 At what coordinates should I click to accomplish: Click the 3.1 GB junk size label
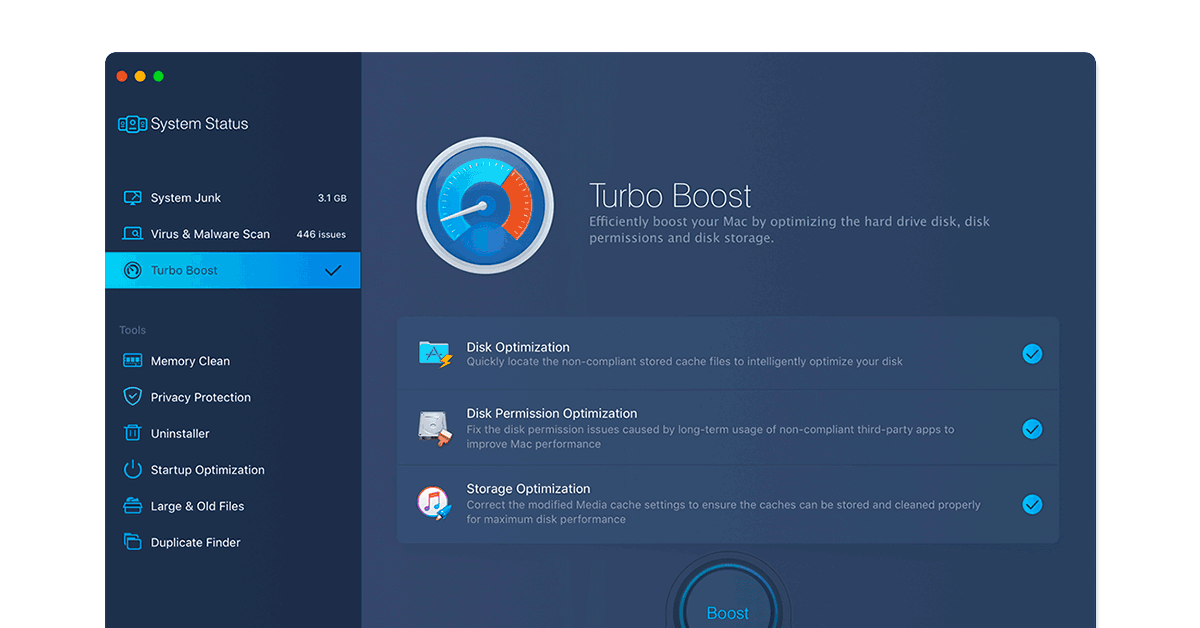click(x=332, y=198)
